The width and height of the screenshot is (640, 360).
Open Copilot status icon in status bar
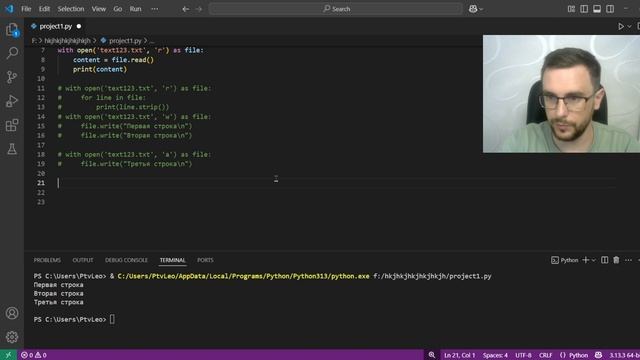598,355
